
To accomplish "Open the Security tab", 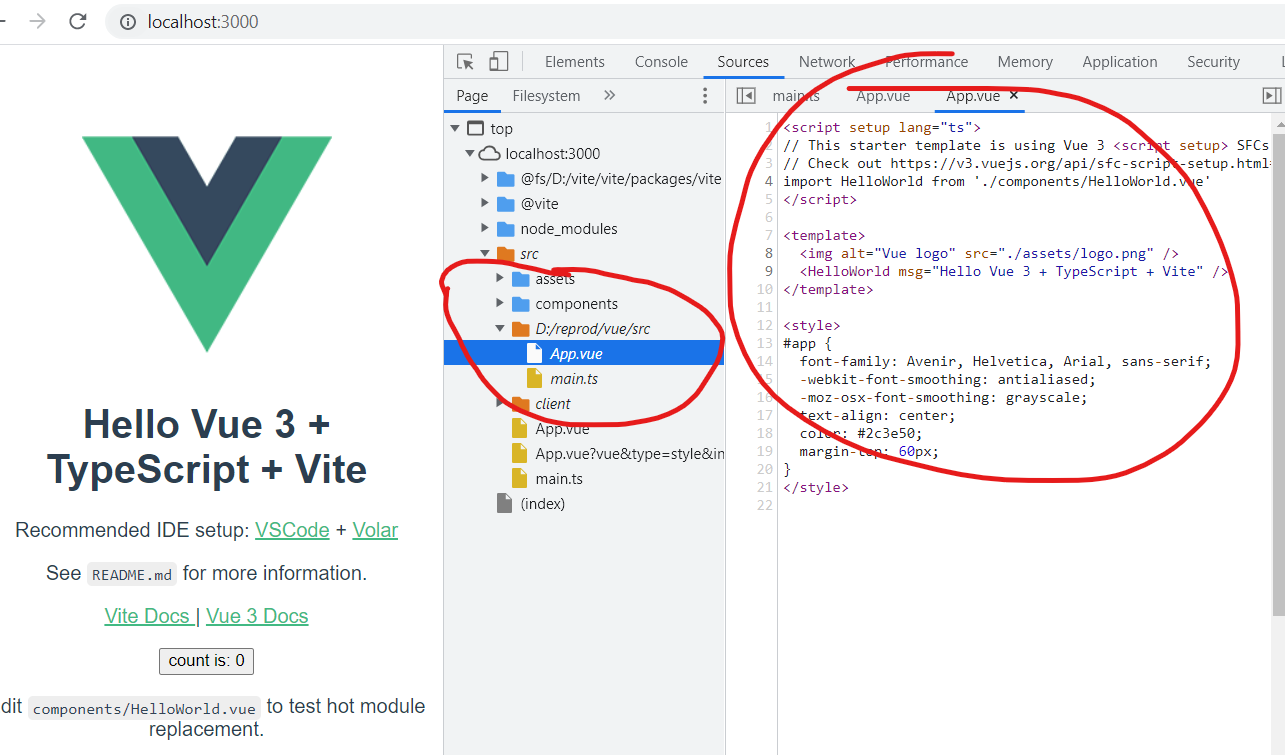I will coord(1213,62).
